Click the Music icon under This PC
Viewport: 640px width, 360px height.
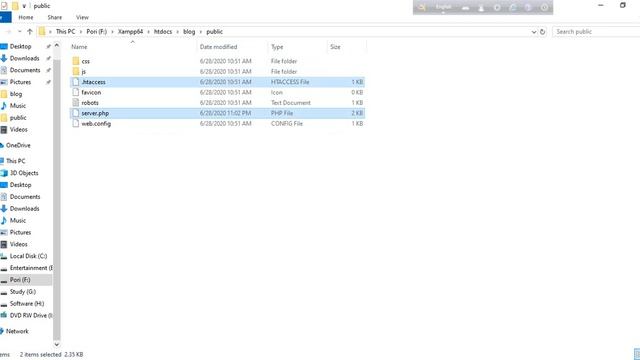[4, 220]
